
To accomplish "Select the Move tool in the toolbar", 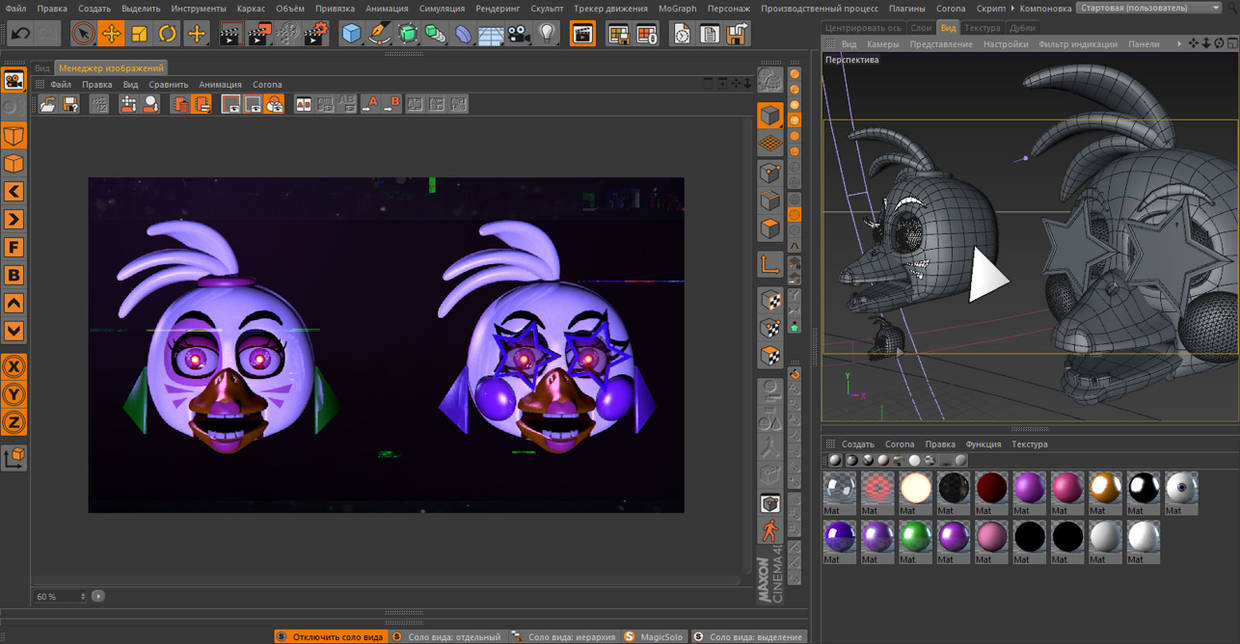I will tap(112, 33).
